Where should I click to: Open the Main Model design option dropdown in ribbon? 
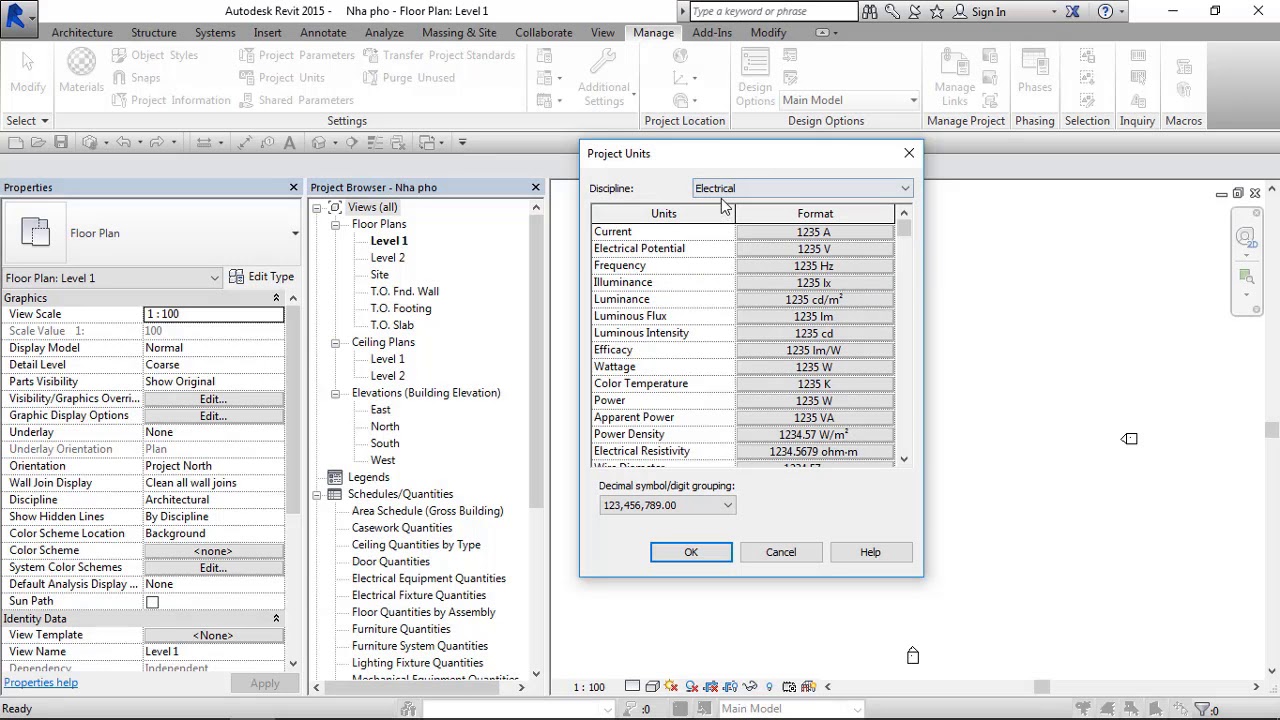point(849,100)
